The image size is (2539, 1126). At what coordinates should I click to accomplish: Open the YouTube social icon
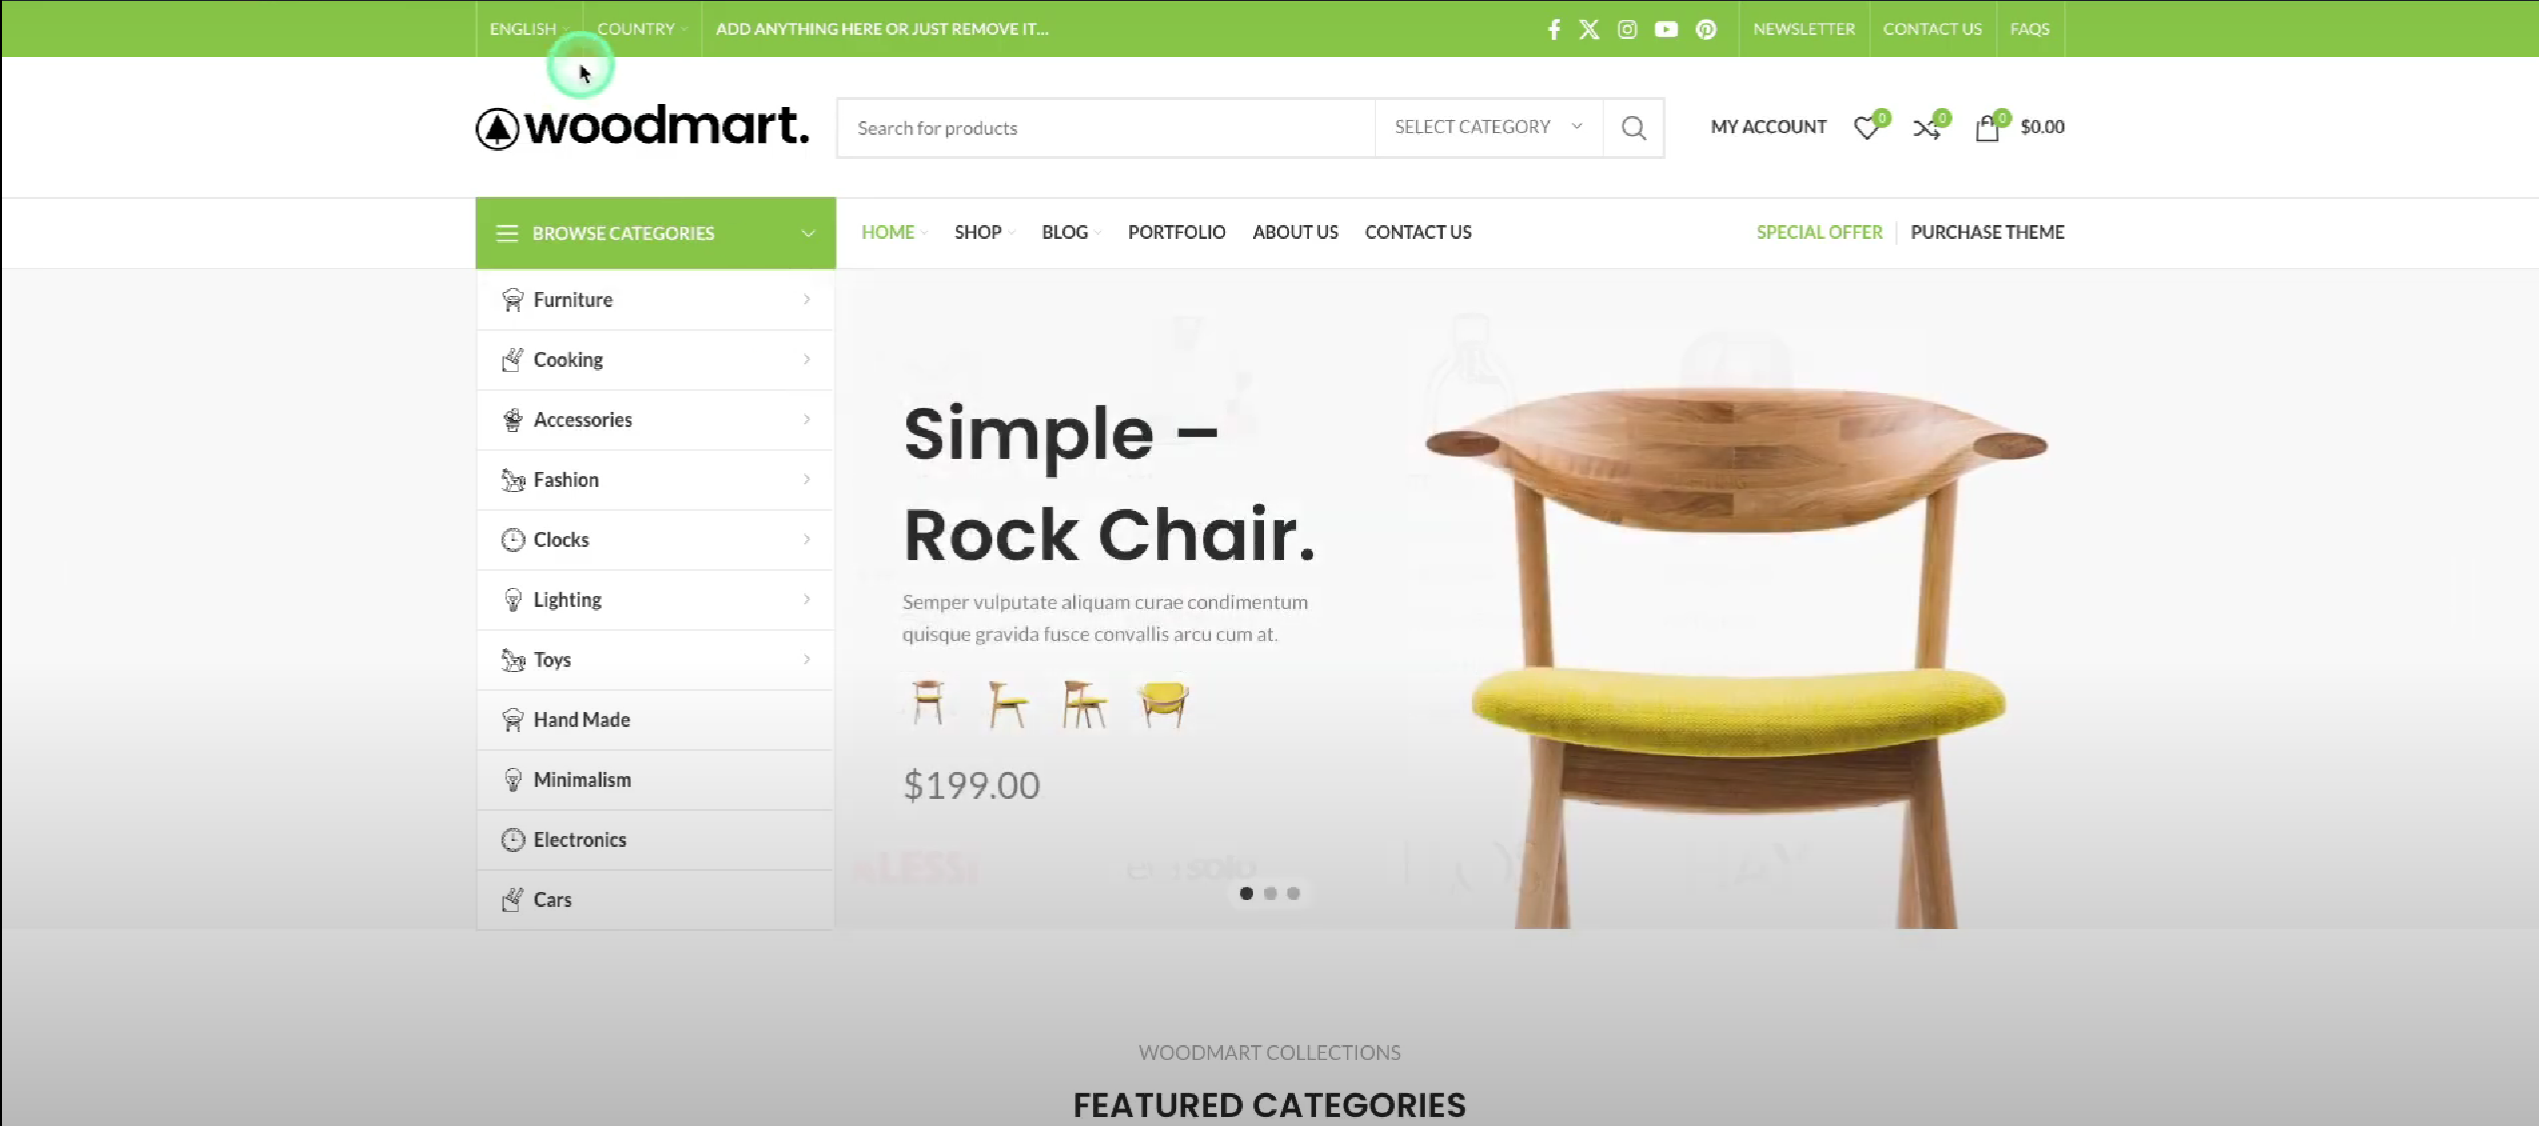[1666, 29]
